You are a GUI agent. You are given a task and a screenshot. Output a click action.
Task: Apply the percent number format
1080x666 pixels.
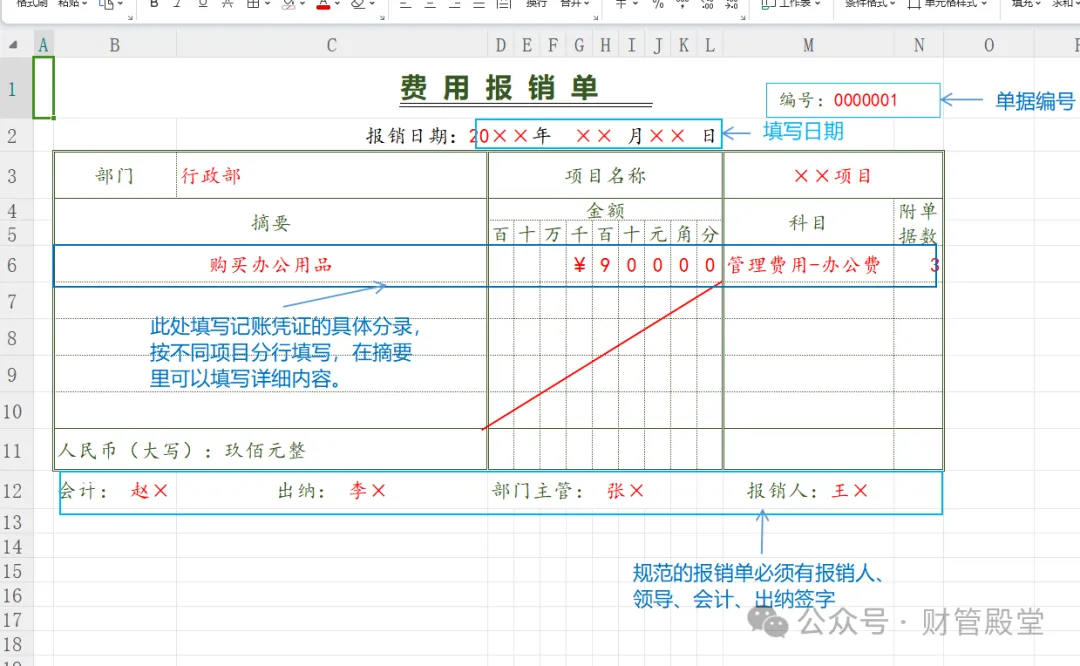click(x=658, y=4)
